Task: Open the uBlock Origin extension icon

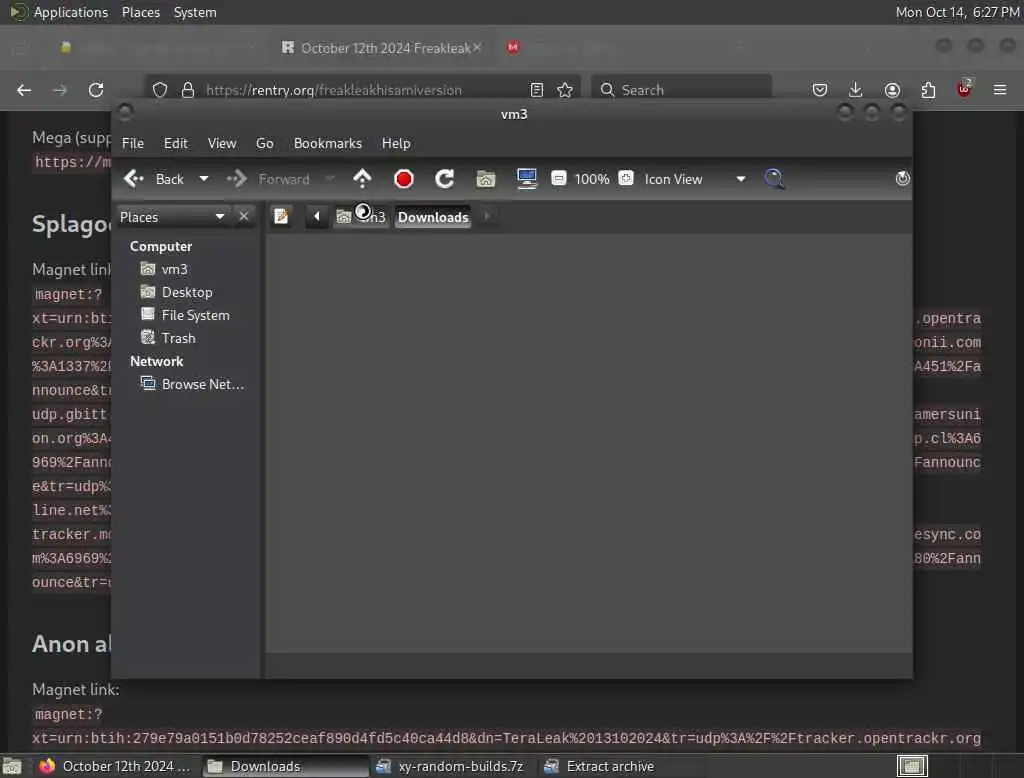Action: pos(964,89)
